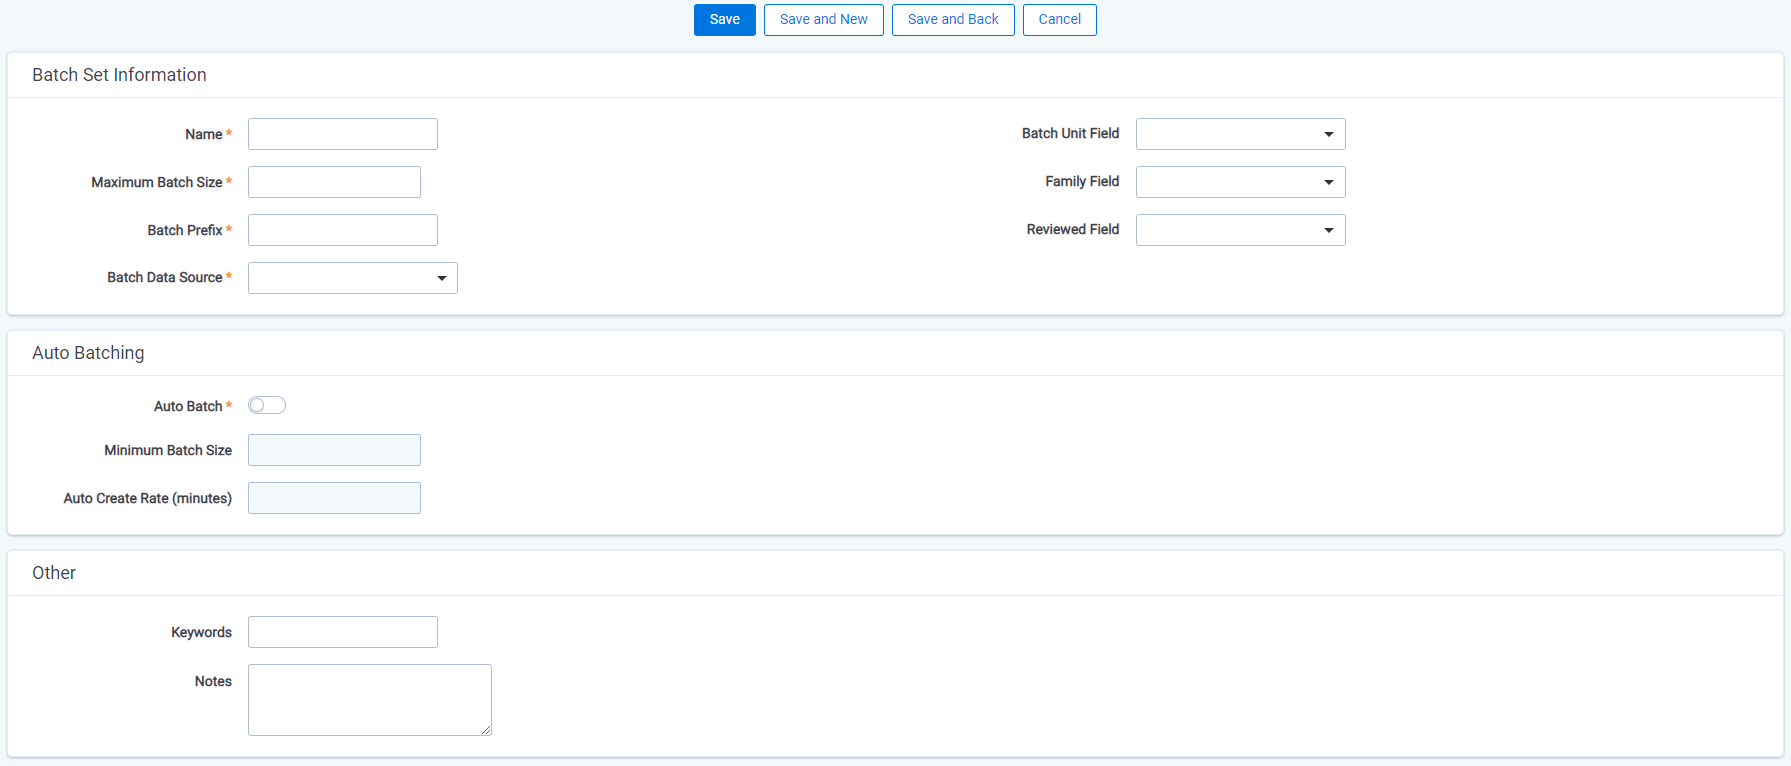Open the Batch Data Source dropdown
The image size is (1791, 766).
[x=353, y=278]
